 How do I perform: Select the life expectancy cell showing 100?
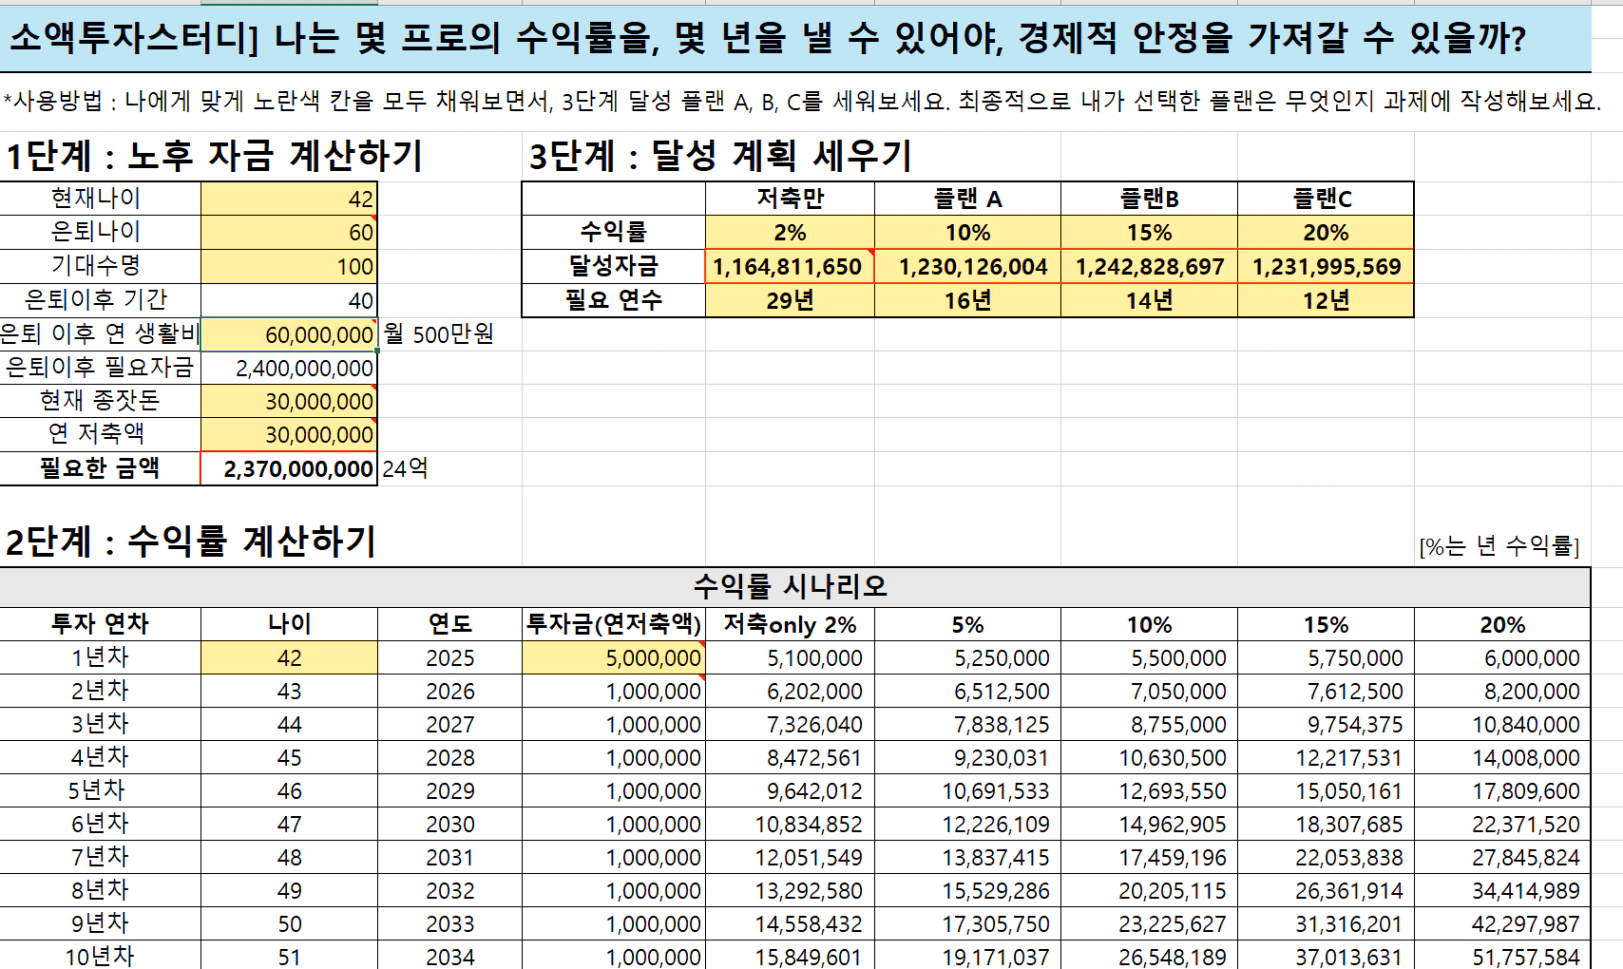pyautogui.click(x=289, y=266)
